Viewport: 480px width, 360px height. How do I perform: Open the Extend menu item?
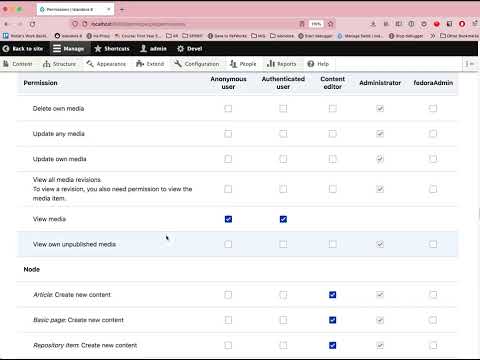coord(150,64)
